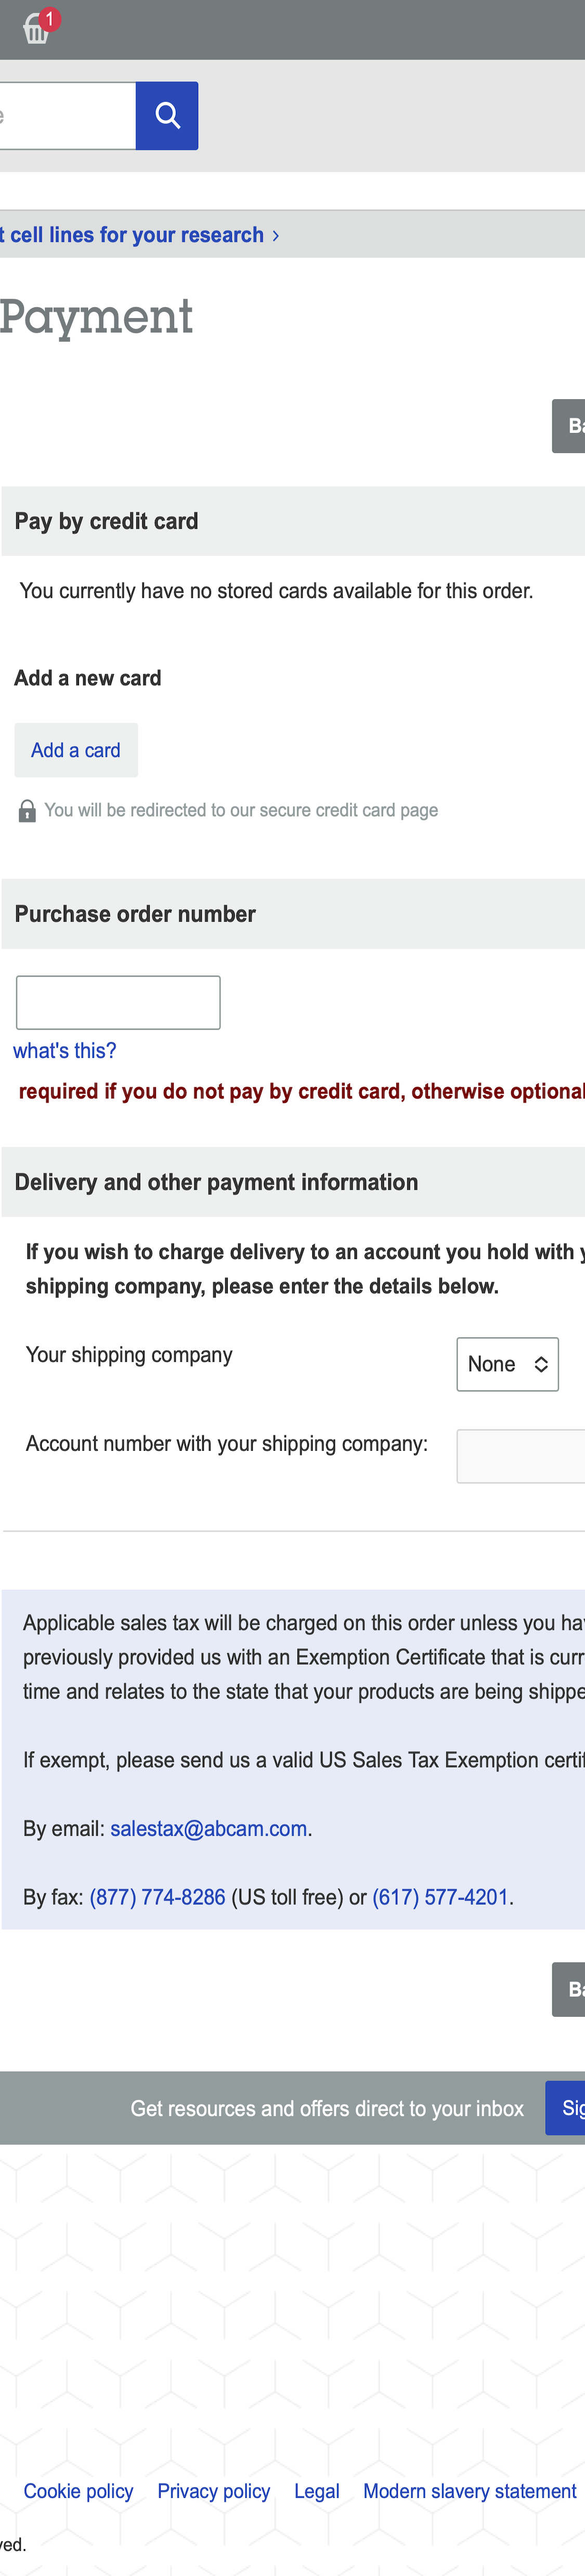Click the Sign up button in the newsletter bar
The image size is (585, 2576).
(567, 2108)
